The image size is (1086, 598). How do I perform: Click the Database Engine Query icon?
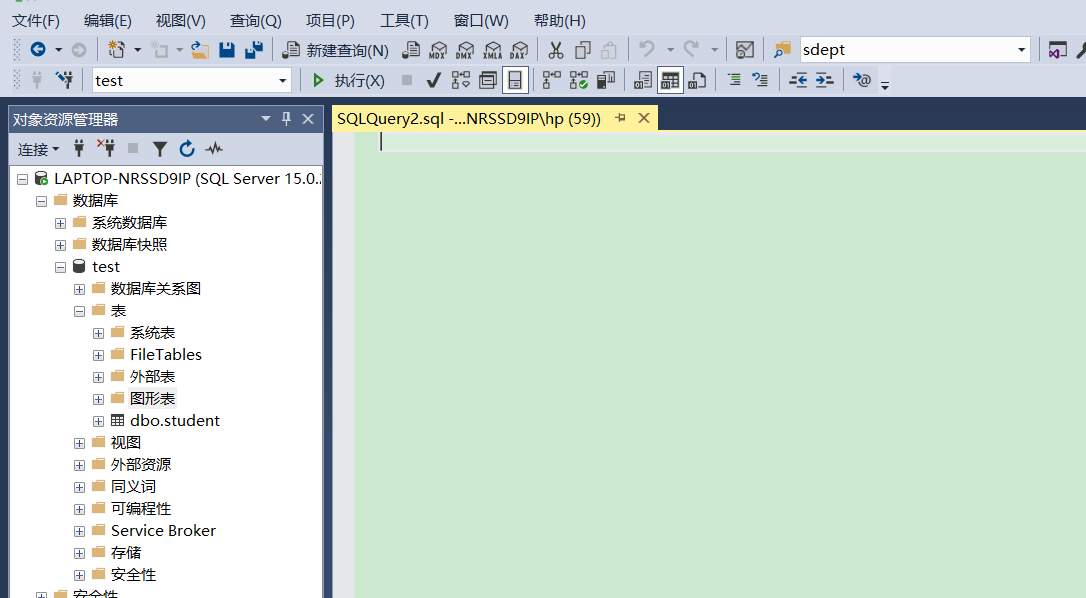coord(411,50)
